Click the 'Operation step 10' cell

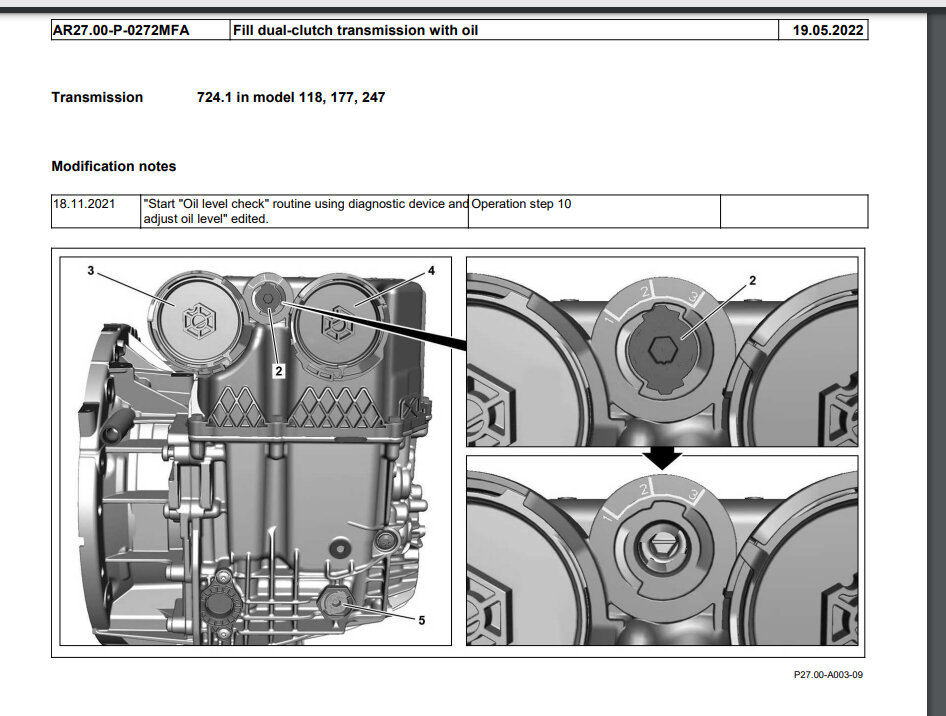tap(594, 211)
